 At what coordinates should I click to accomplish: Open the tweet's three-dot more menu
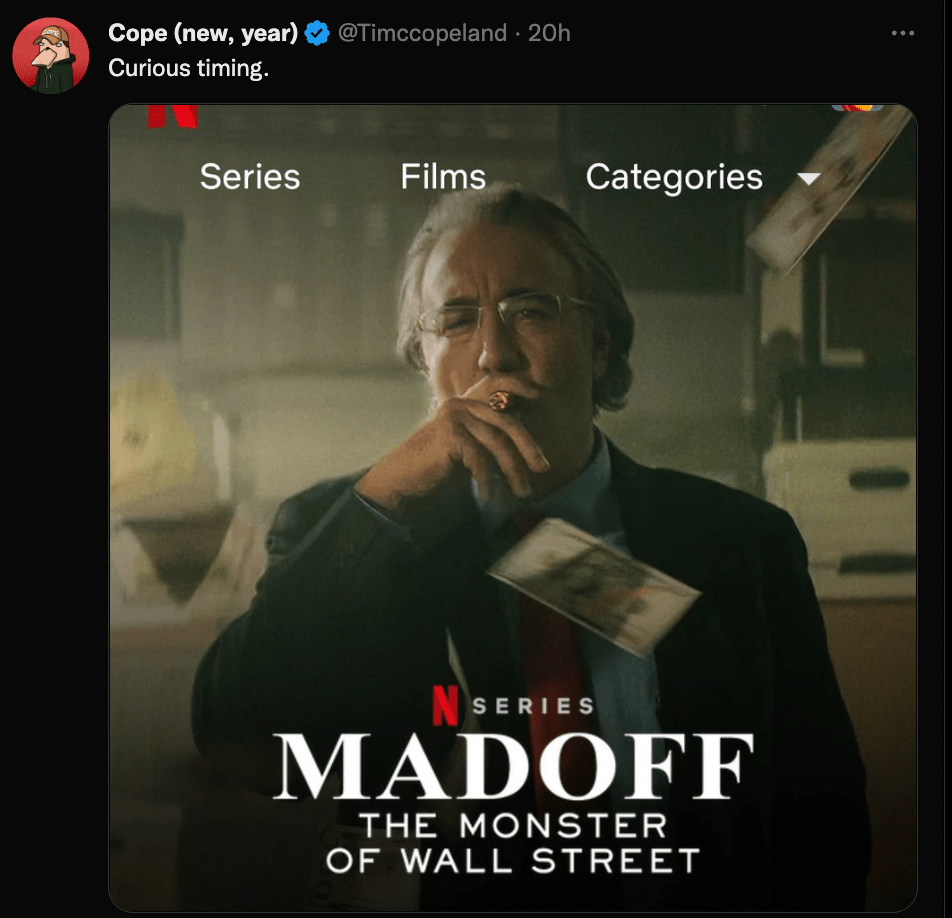[902, 34]
